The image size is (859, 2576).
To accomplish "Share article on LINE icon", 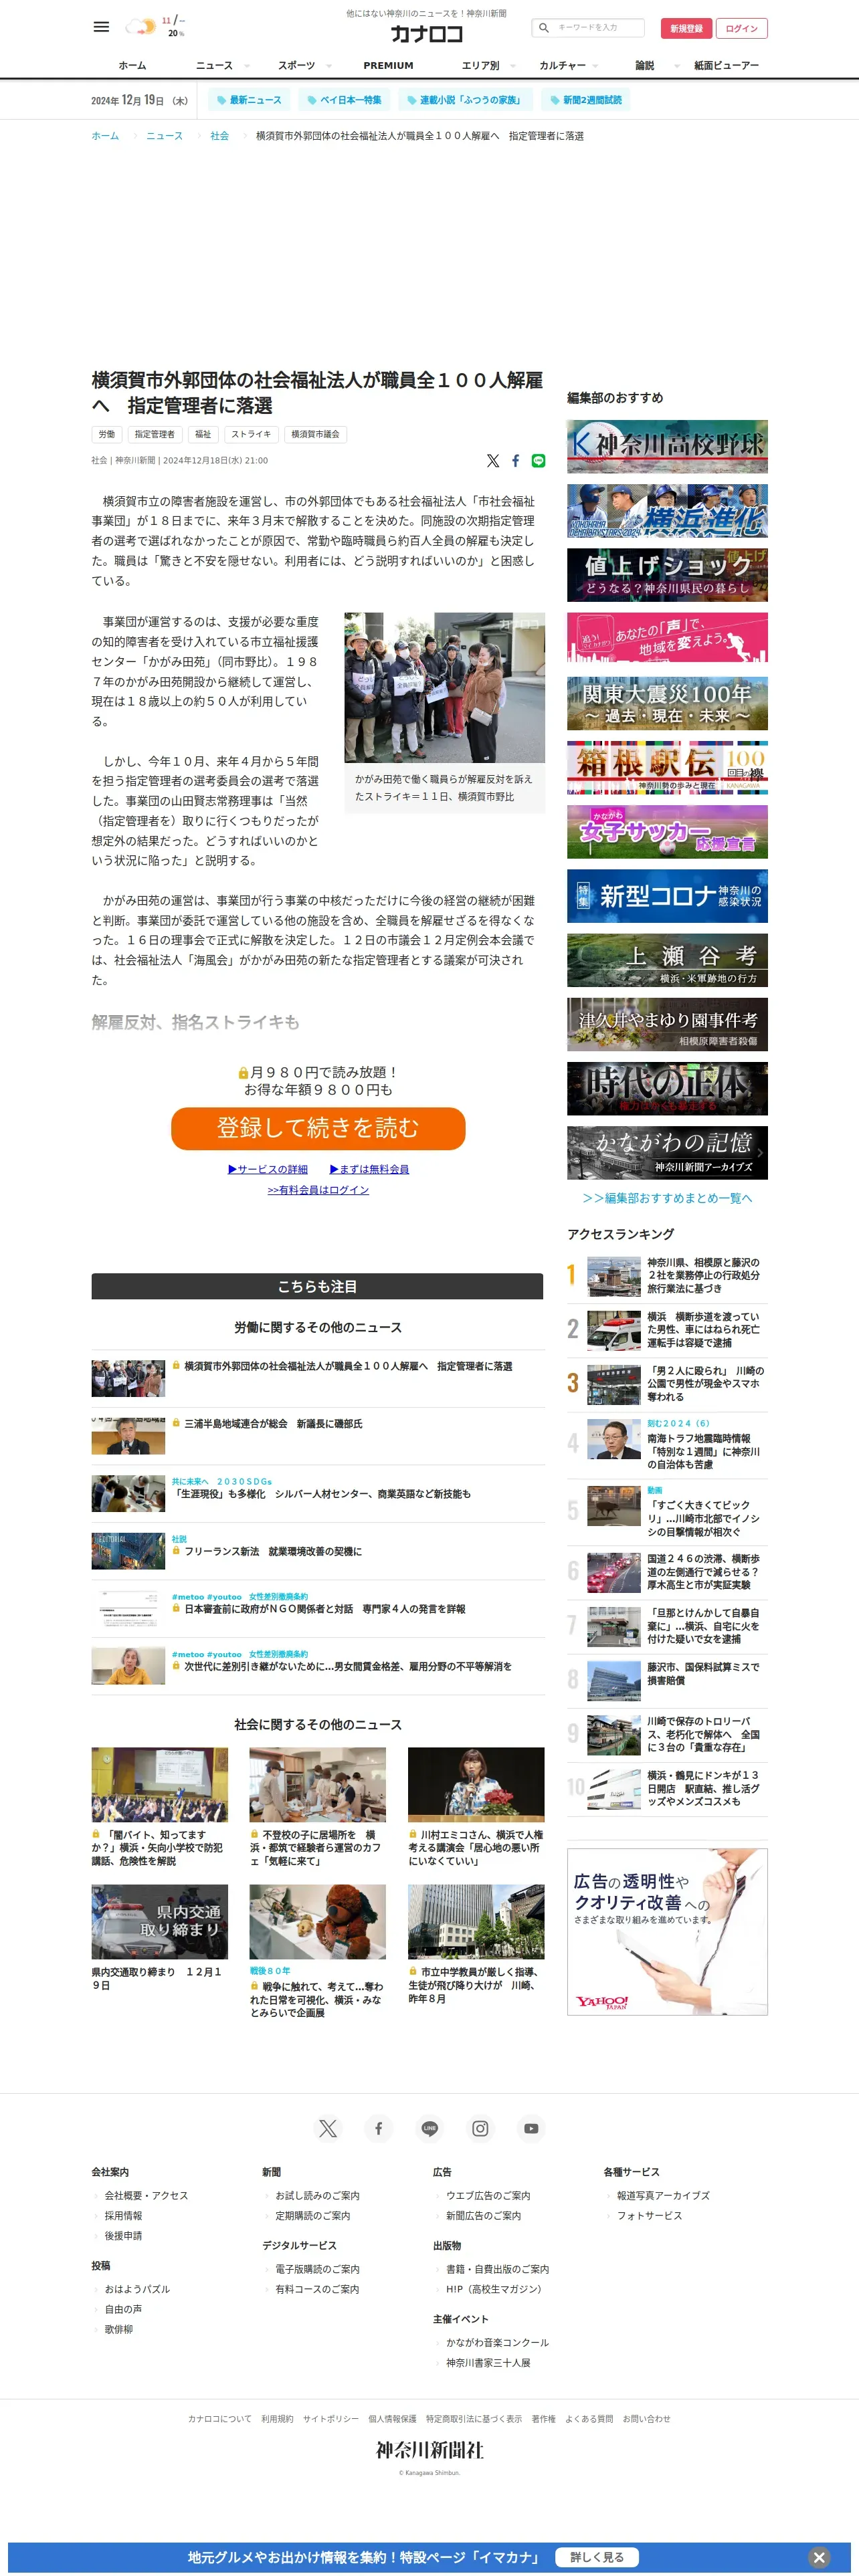I will 539,461.
